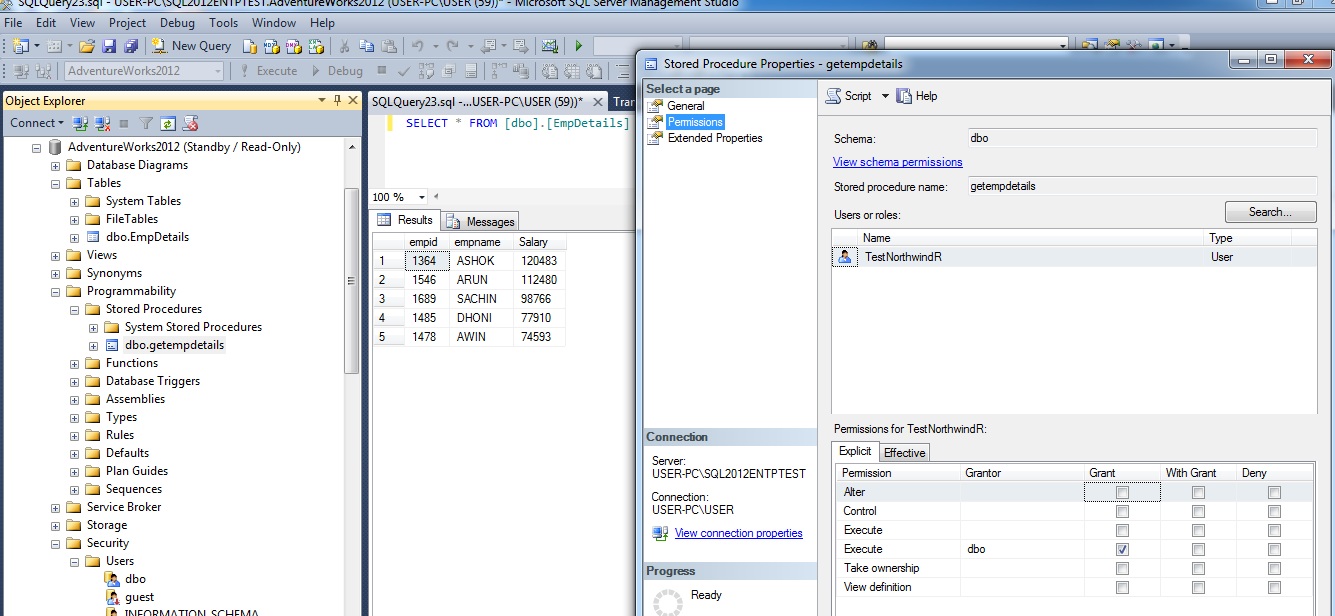Click the empid 1364 result cell

pyautogui.click(x=427, y=261)
